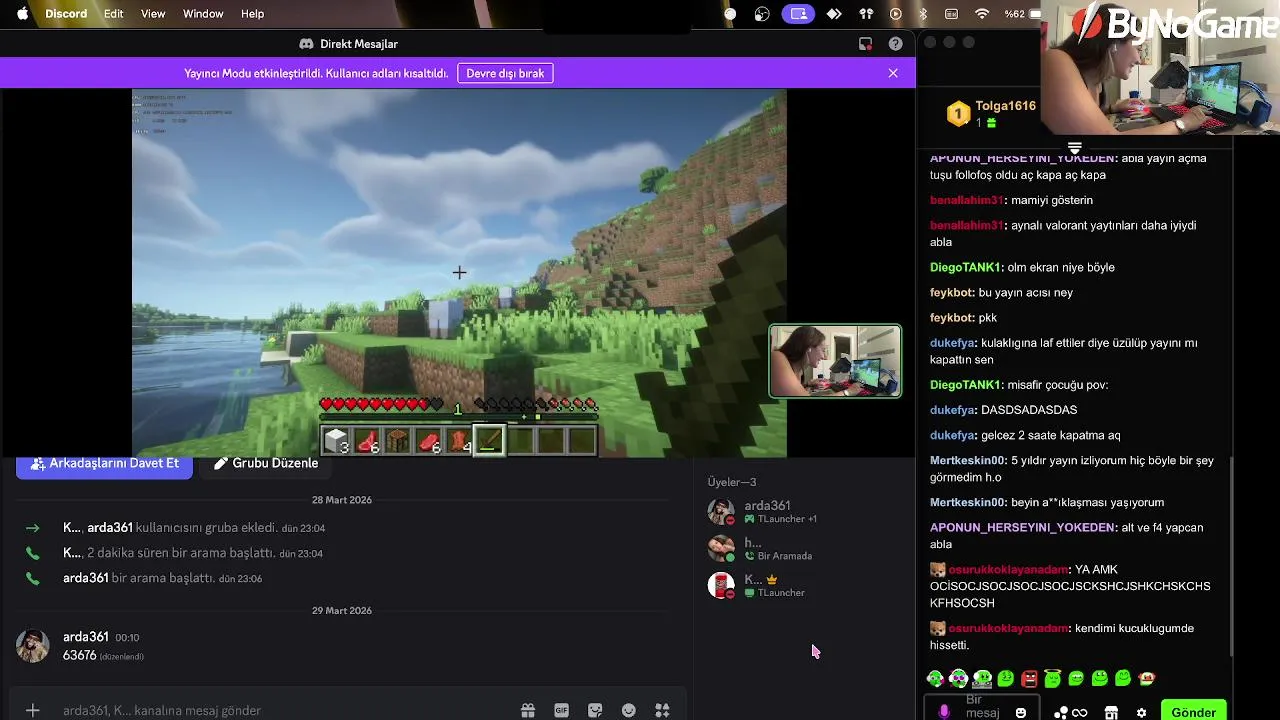Click osurukkoklayanadam on 'YA AMK' message
This screenshot has width=1280, height=720.
[x=1008, y=570]
